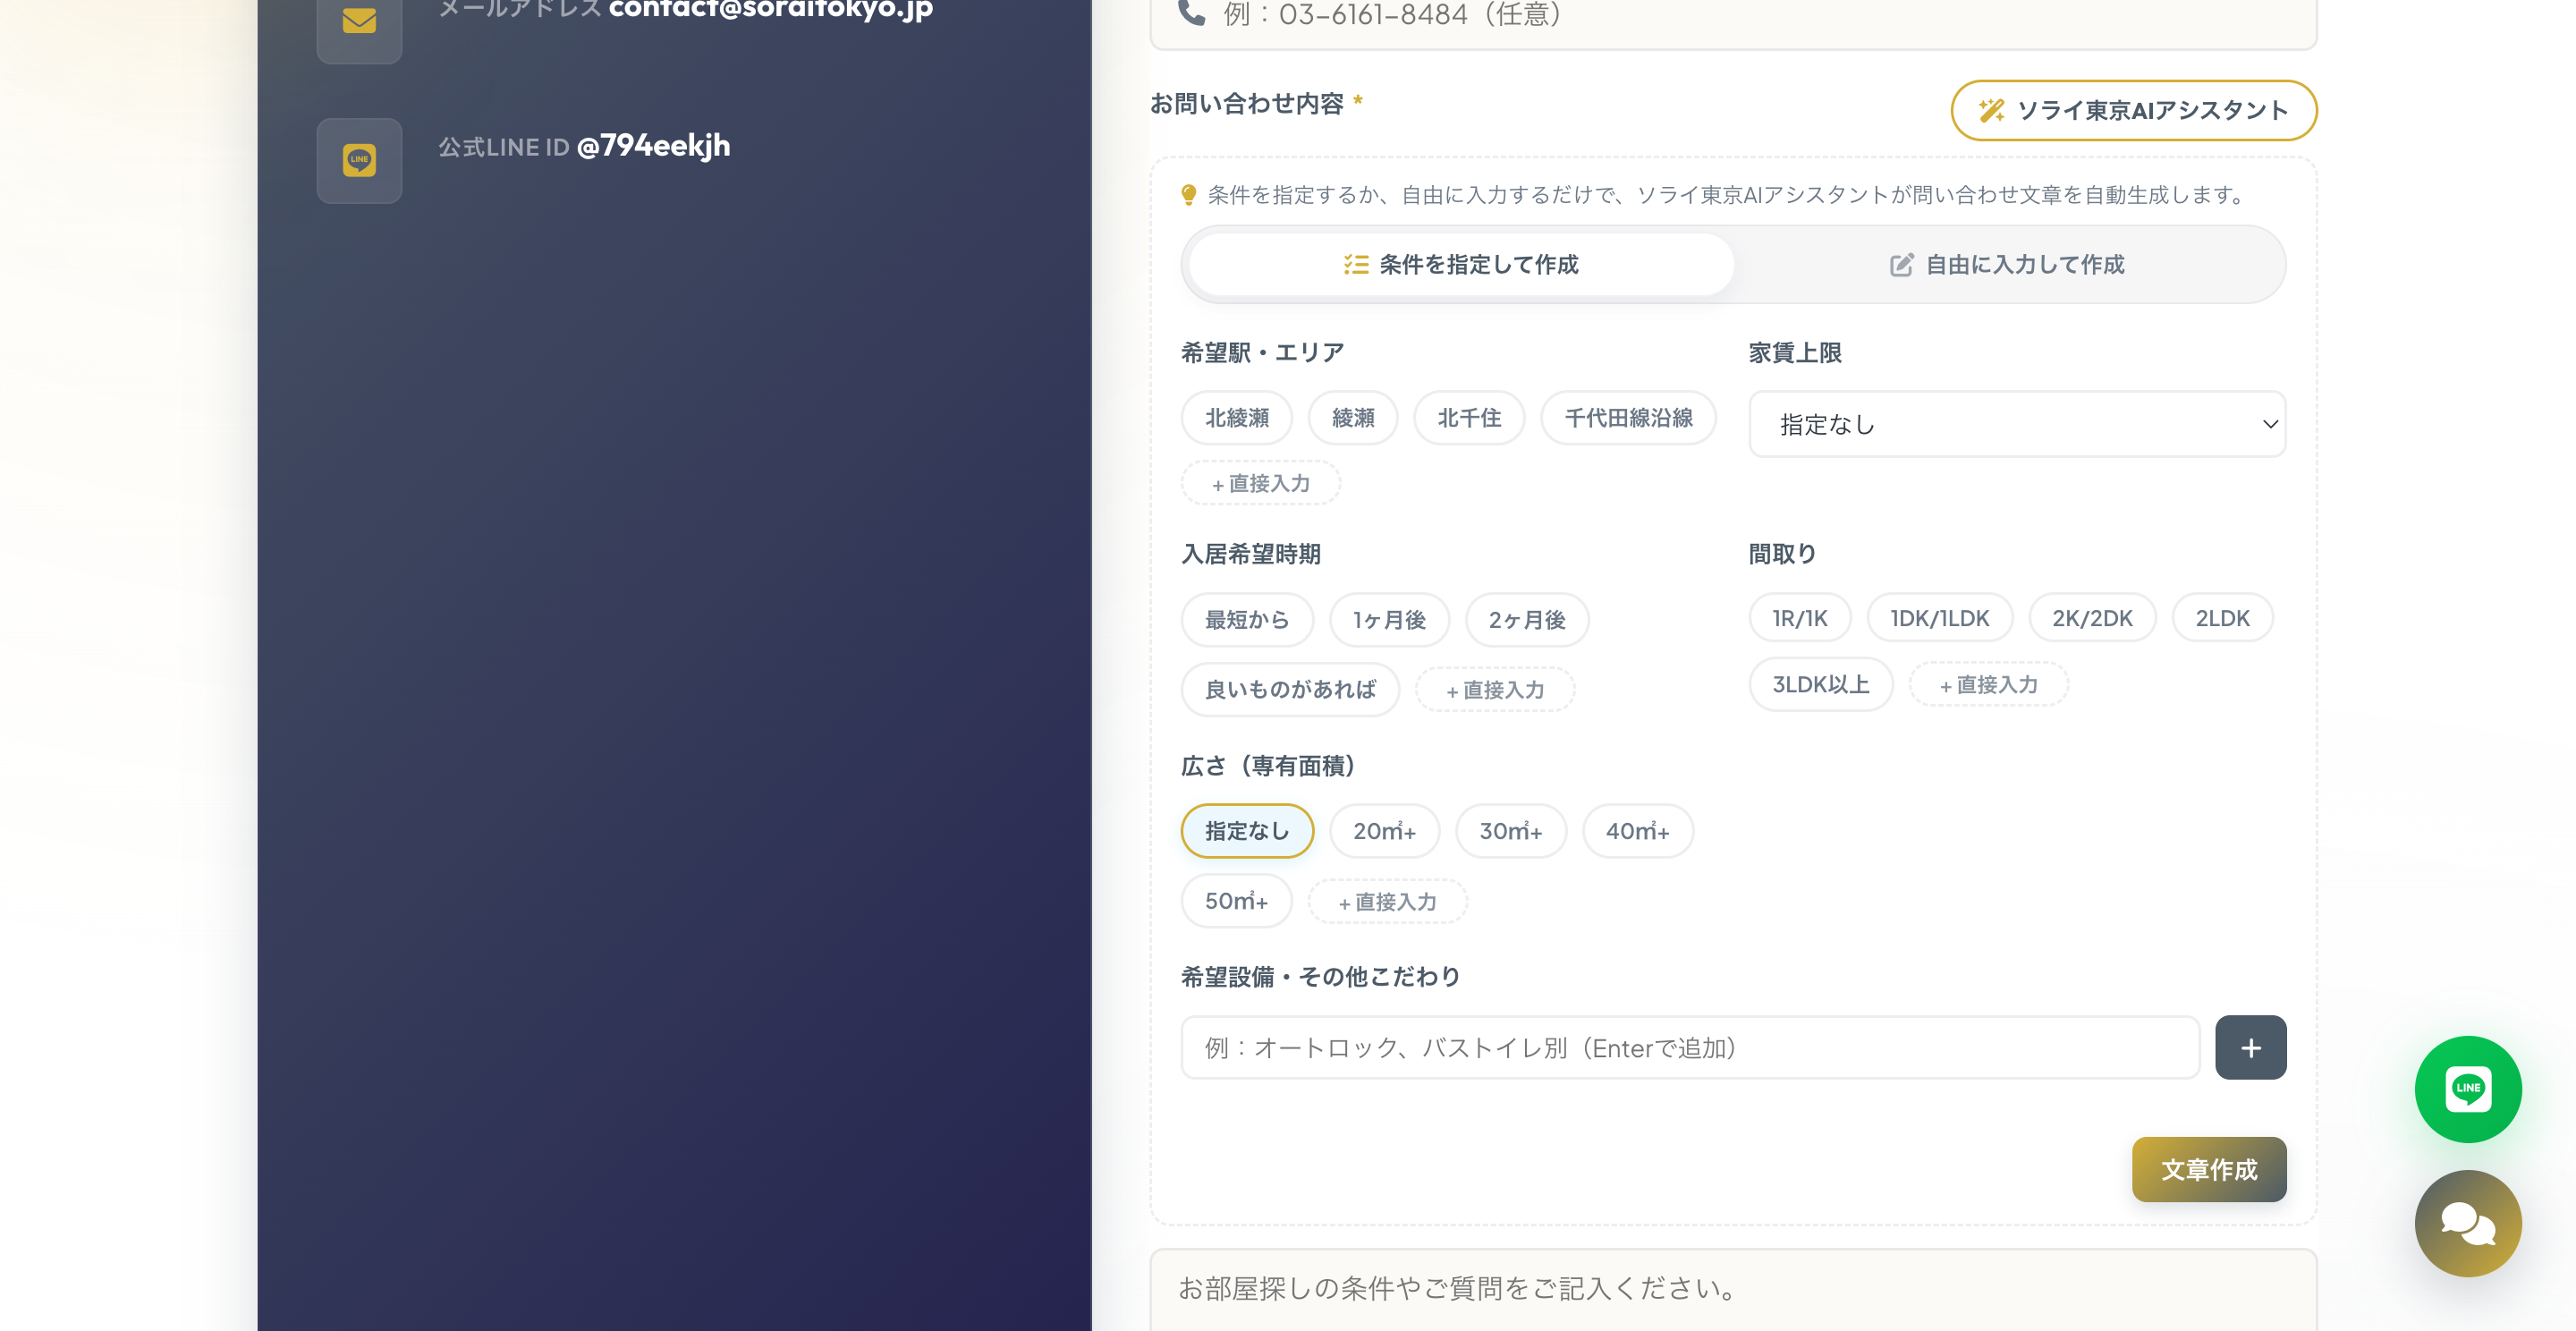Select the 50㎡+ size chip
The image size is (2576, 1331).
(x=1236, y=900)
